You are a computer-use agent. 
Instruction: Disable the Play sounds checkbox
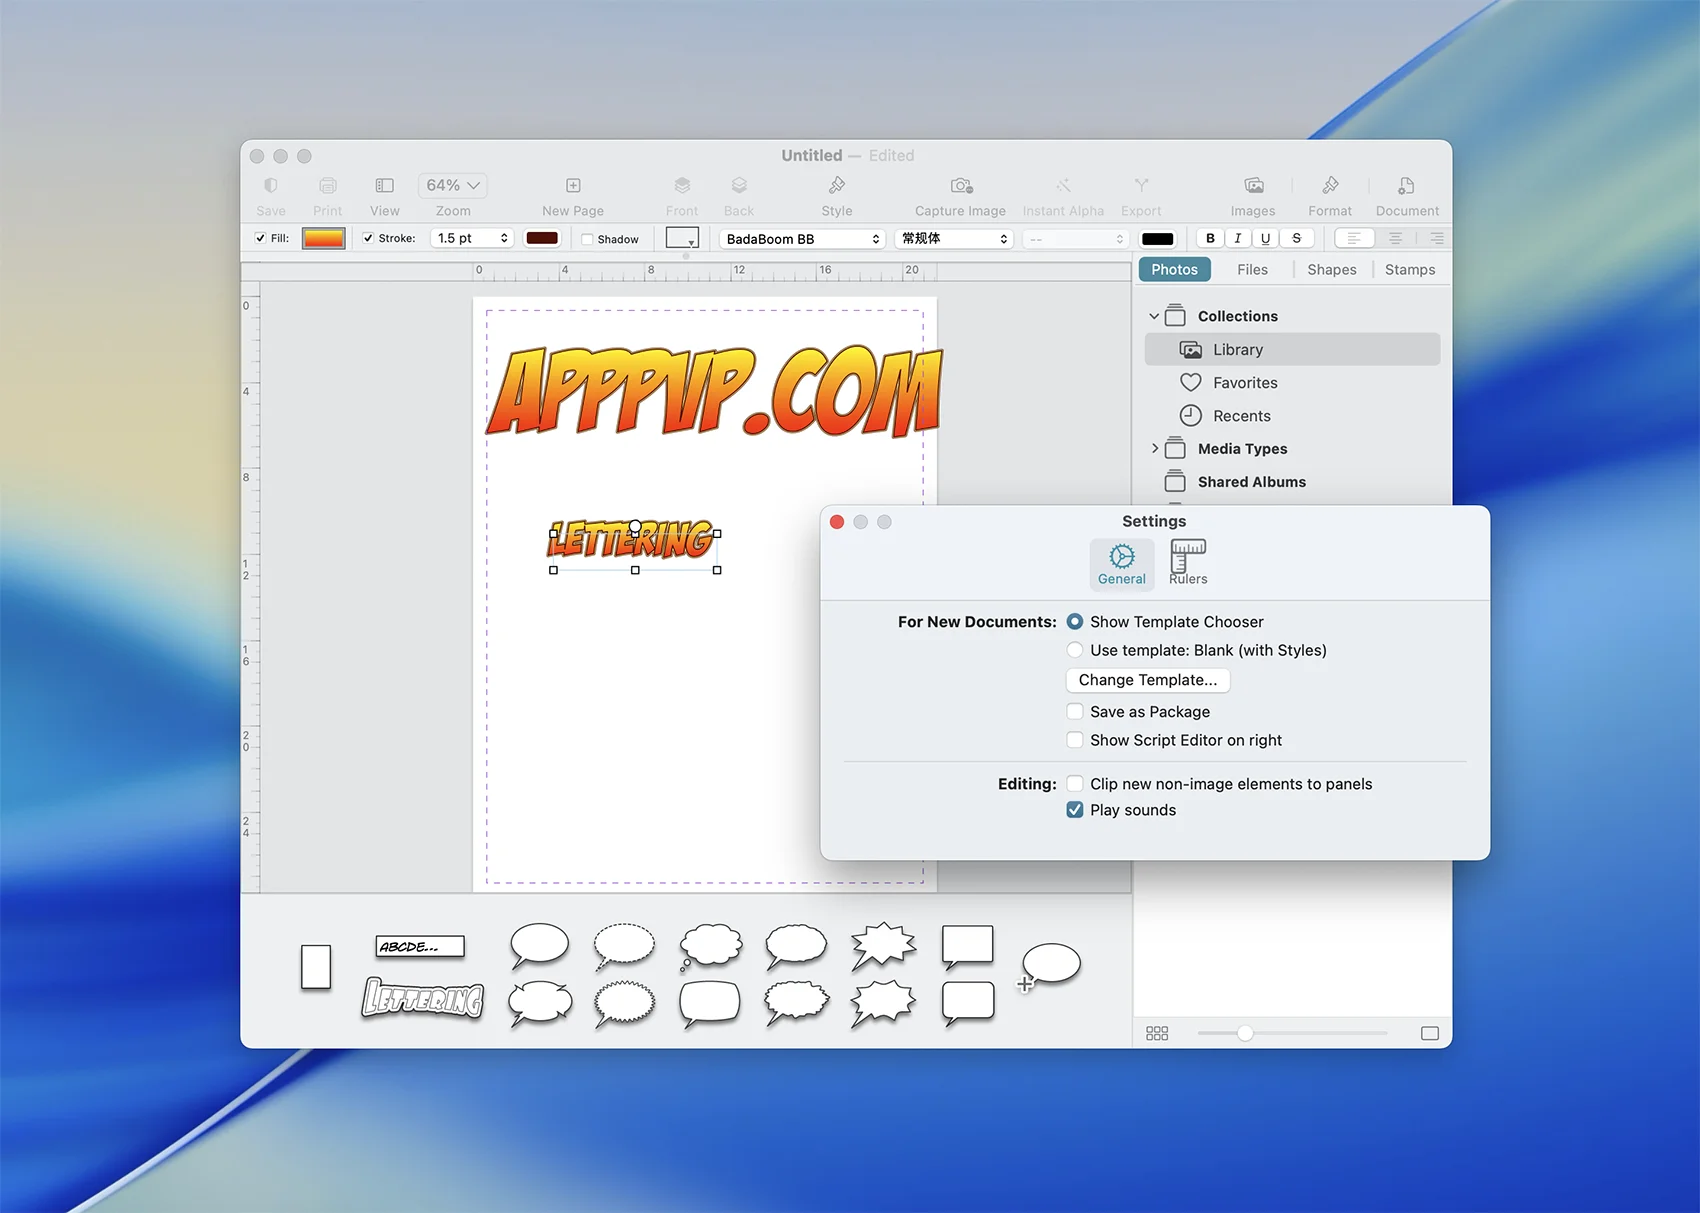coord(1075,810)
